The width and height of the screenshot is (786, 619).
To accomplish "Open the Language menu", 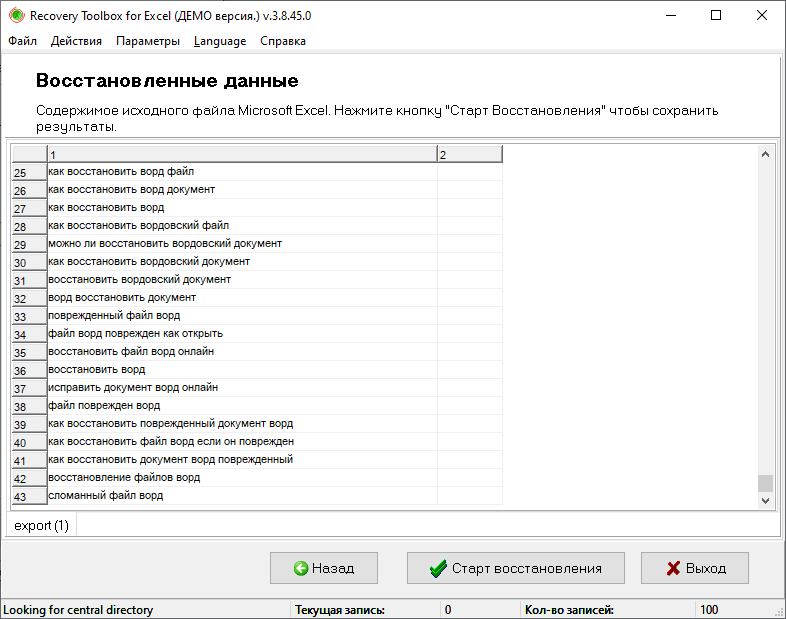I will point(220,41).
